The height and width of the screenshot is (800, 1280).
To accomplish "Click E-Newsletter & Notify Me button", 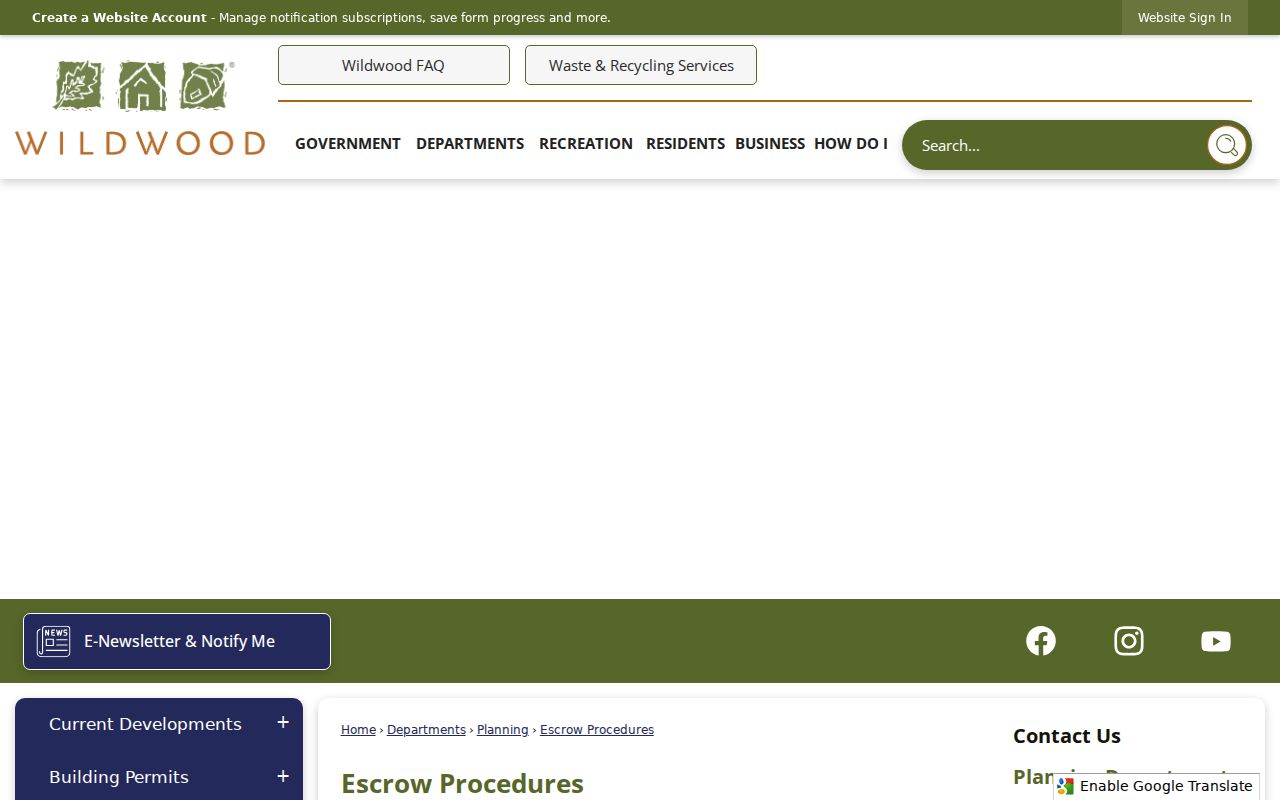I will pyautogui.click(x=177, y=641).
